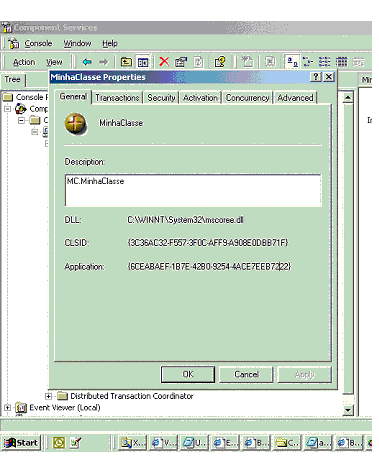Switch to the Advanced tab
Image resolution: width=379 pixels, height=457 pixels.
[x=295, y=98]
